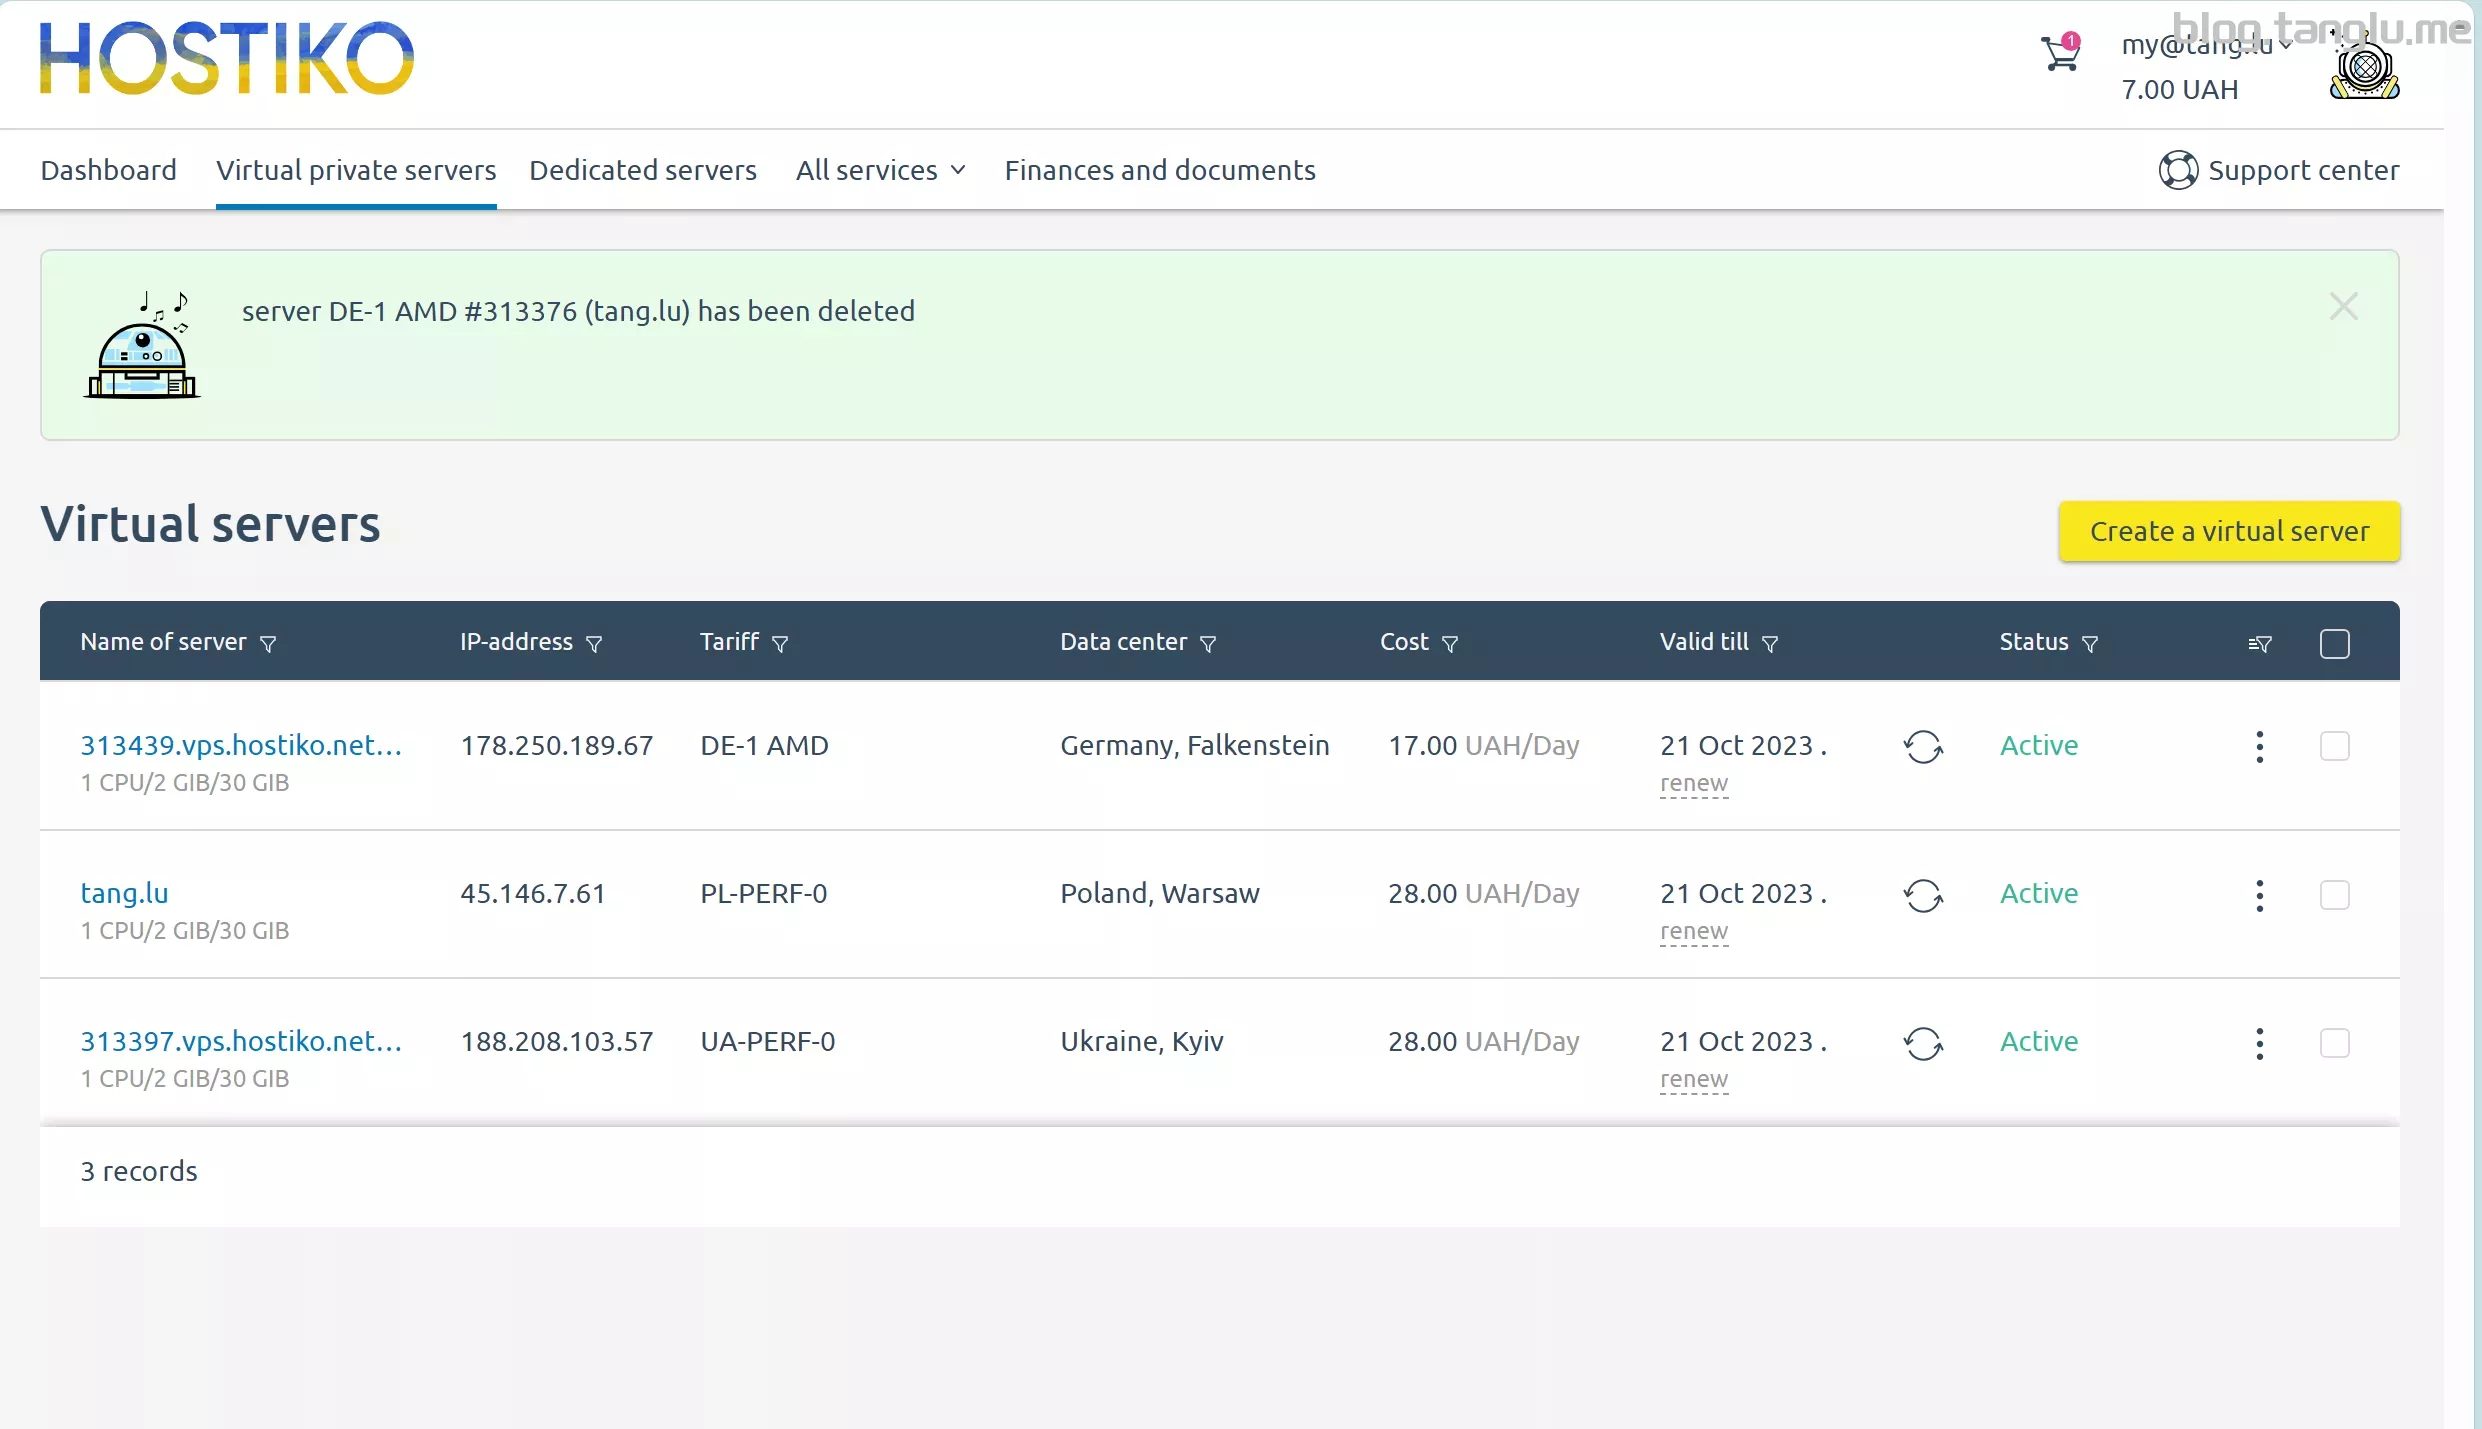Click Active status of tang.lu server

coord(2039,893)
